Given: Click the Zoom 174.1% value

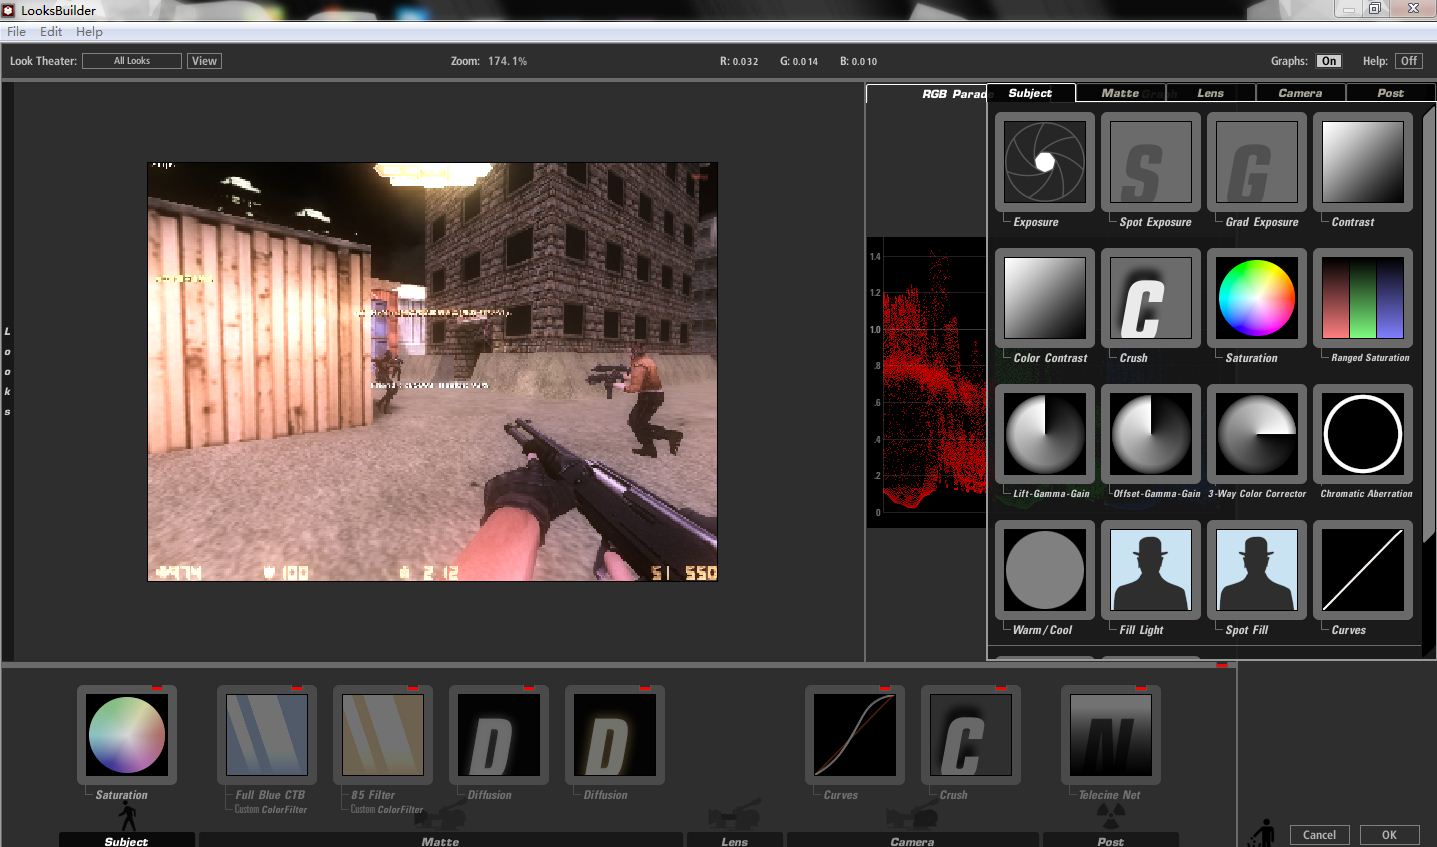Looking at the screenshot, I should (508, 61).
